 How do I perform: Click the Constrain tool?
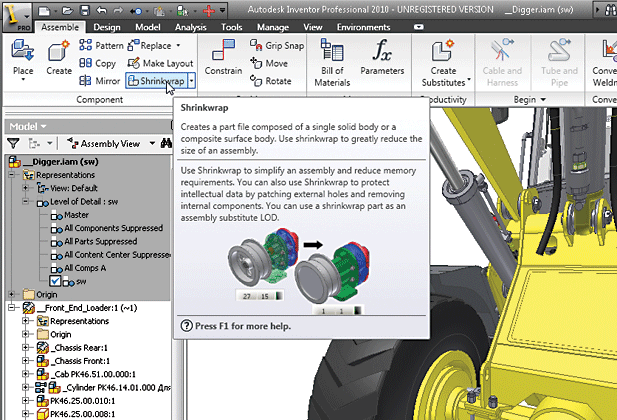(223, 57)
